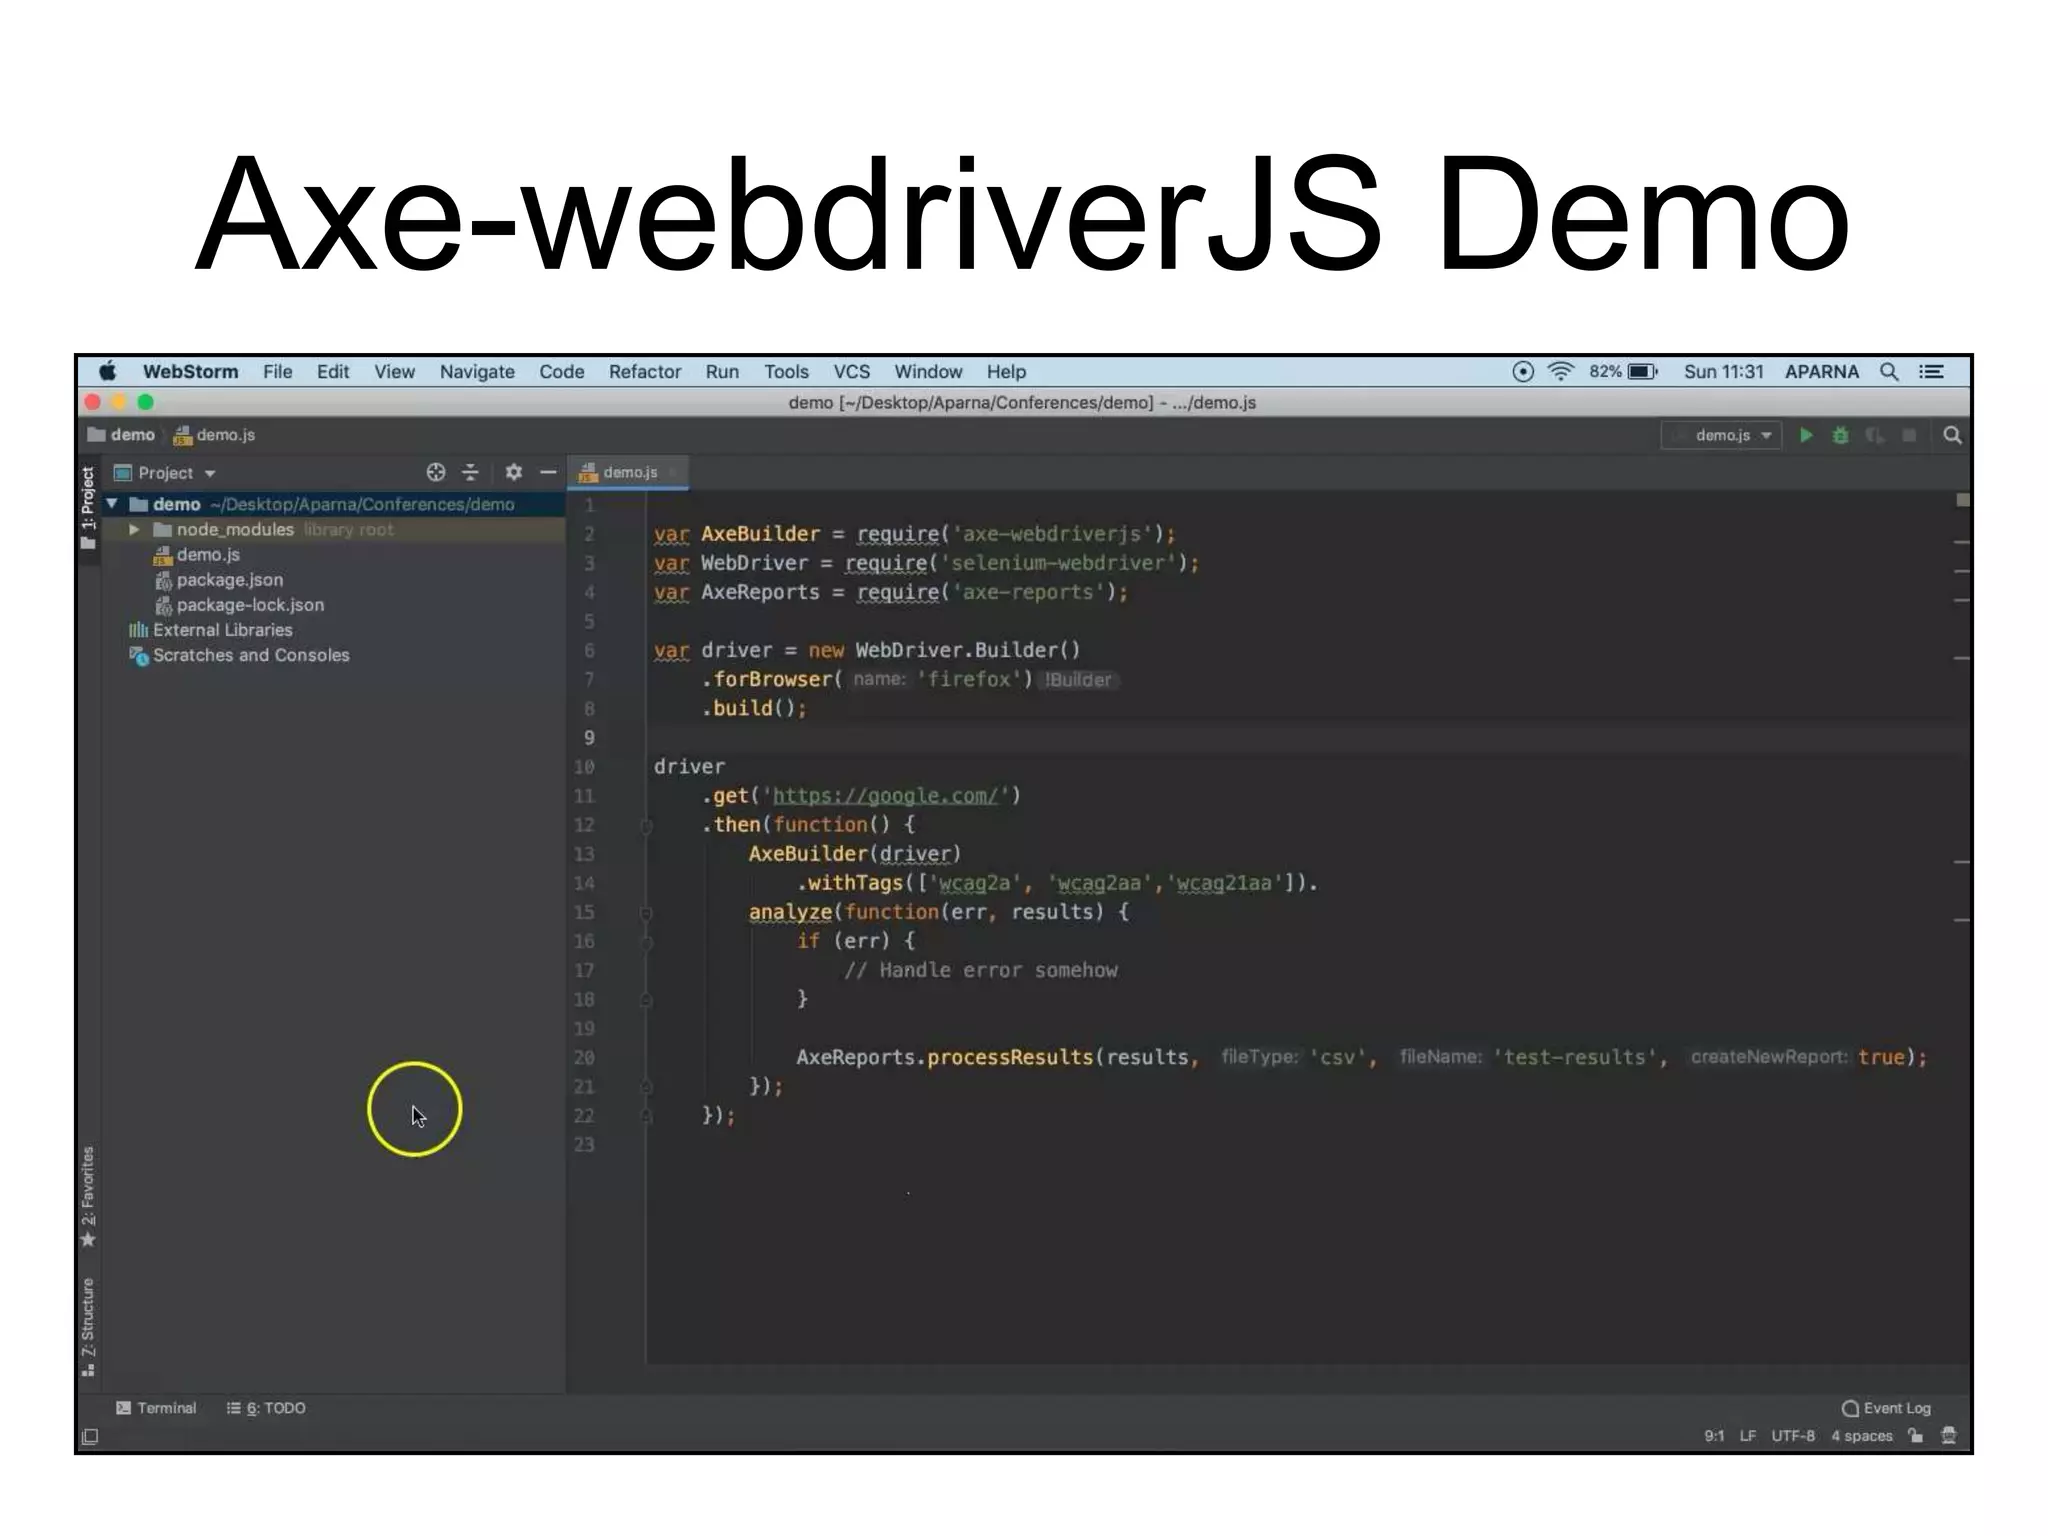Image resolution: width=2048 pixels, height=1536 pixels.
Task: Hide the Project panel with minus icon
Action: (548, 472)
